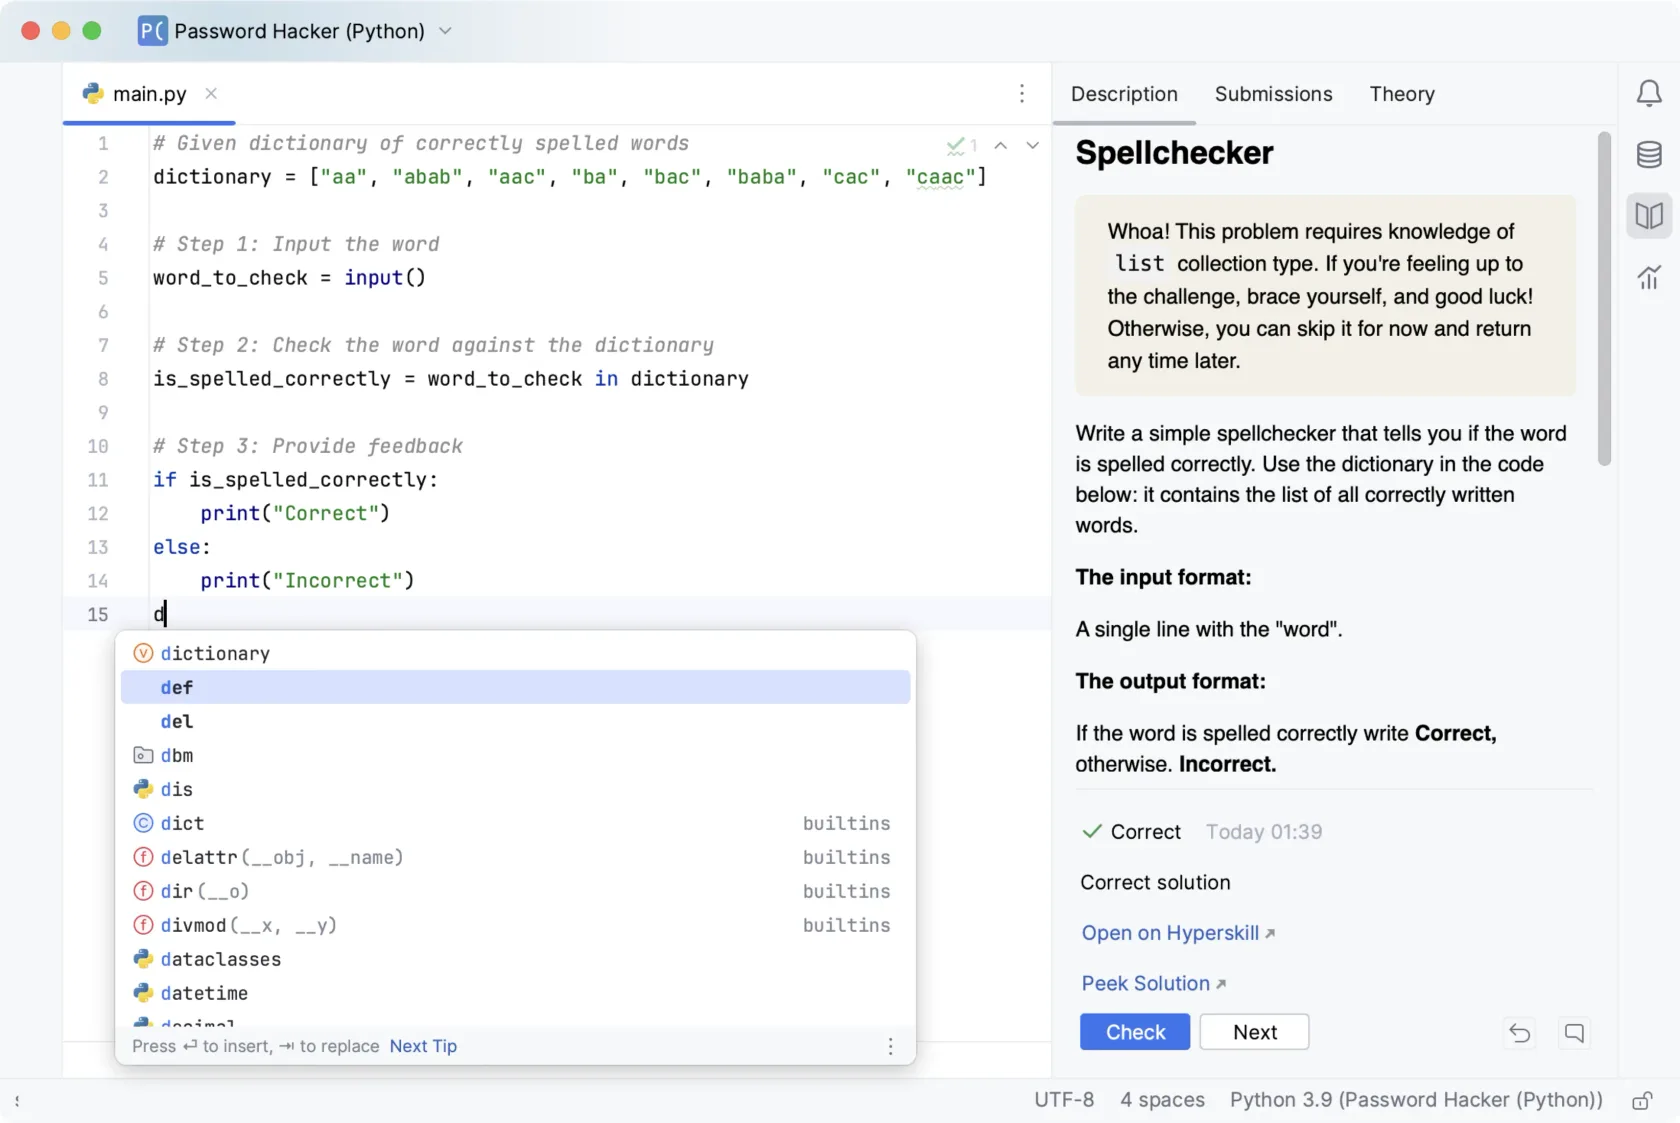
Task: Choose the 'dataclasses' module suggestion
Action: tap(515, 959)
